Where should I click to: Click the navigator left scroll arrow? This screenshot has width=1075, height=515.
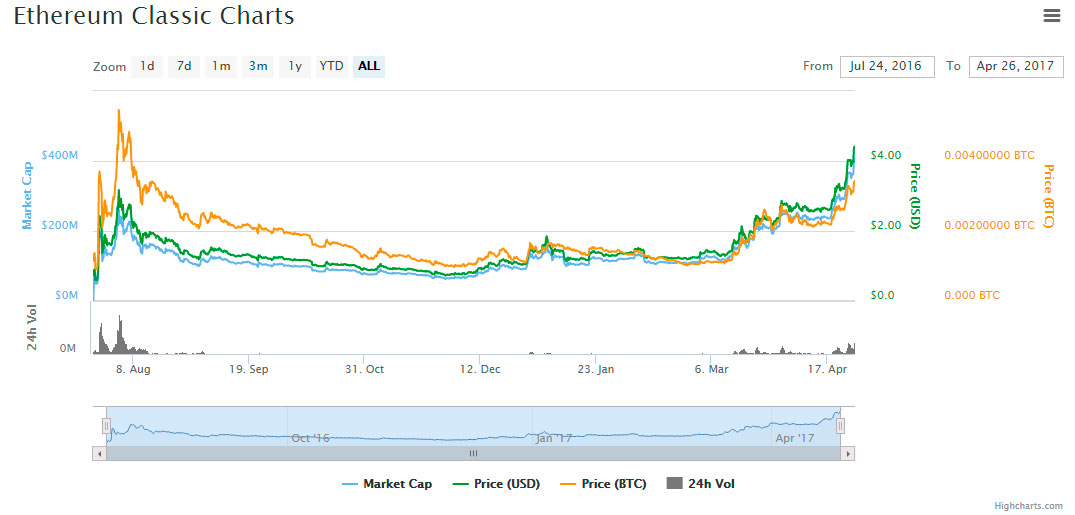coord(99,453)
